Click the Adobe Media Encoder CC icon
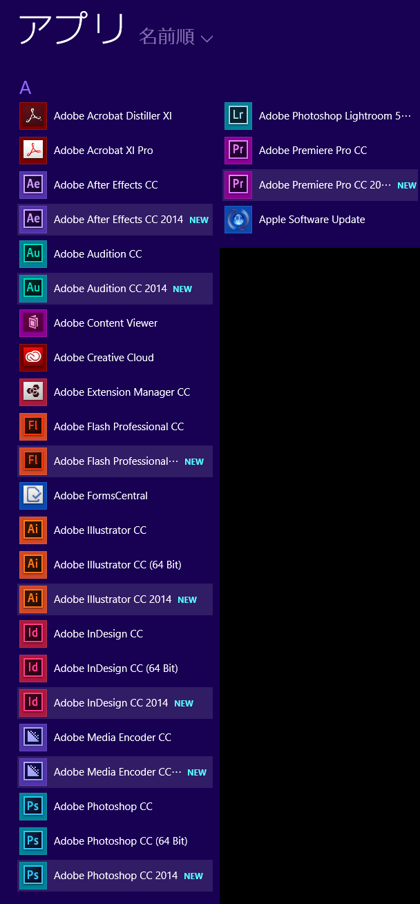This screenshot has width=420, height=904. coord(33,738)
